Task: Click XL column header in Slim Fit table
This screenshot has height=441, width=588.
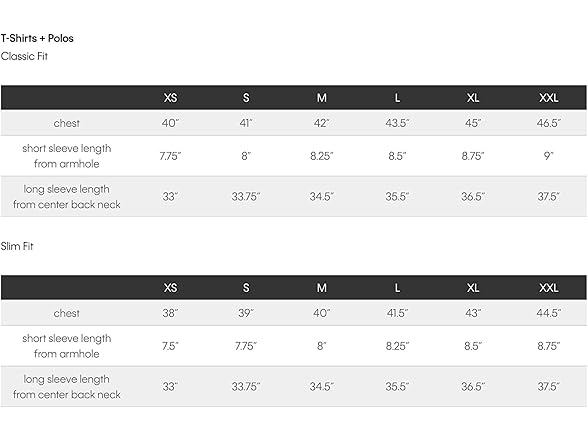Action: tap(473, 288)
